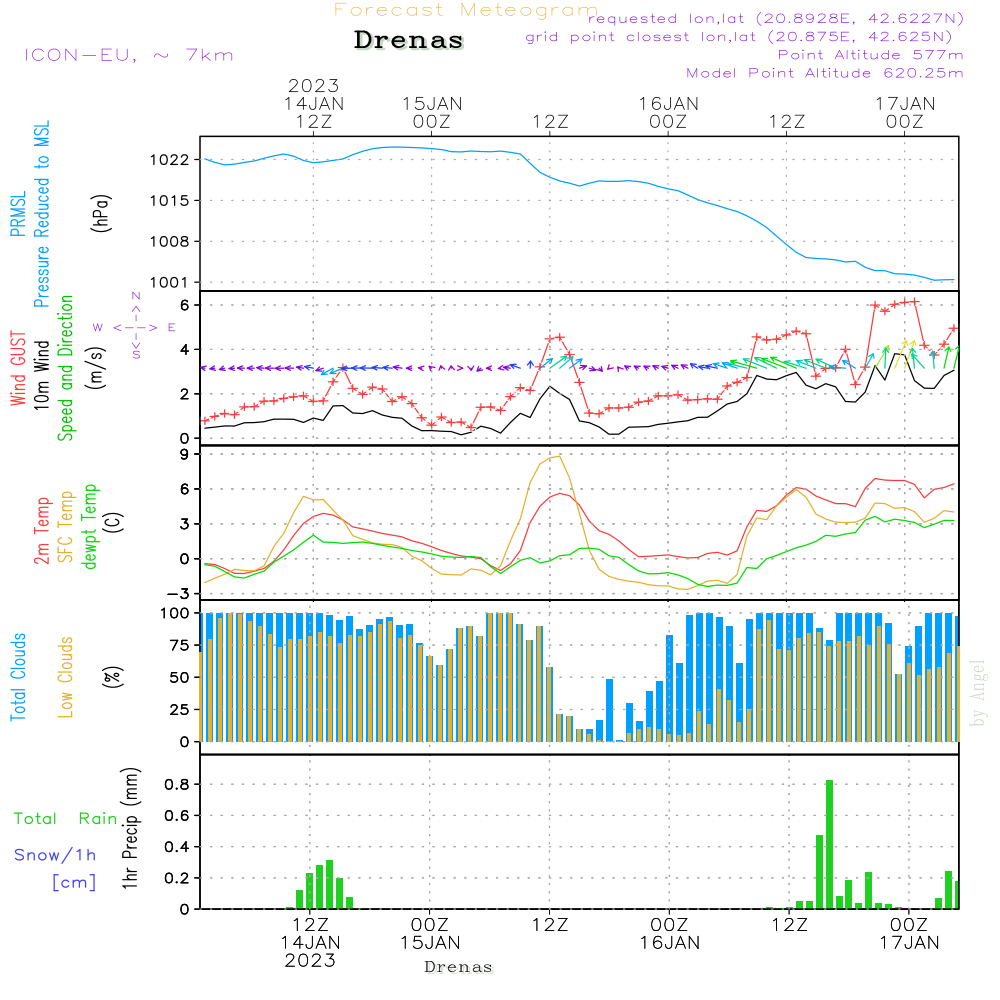Image resolution: width=1000 pixels, height=1000 pixels.
Task: Click the Forecast Meteogram heading
Action: [x=465, y=10]
